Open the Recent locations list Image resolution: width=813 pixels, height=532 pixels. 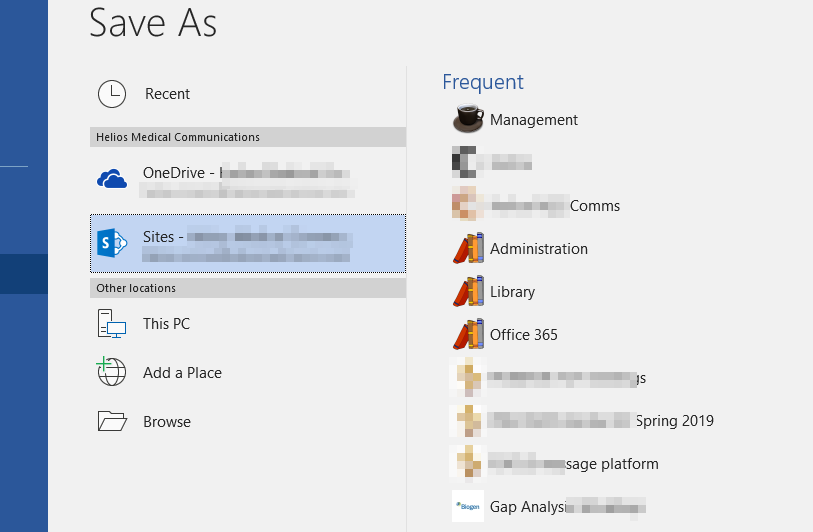(167, 94)
